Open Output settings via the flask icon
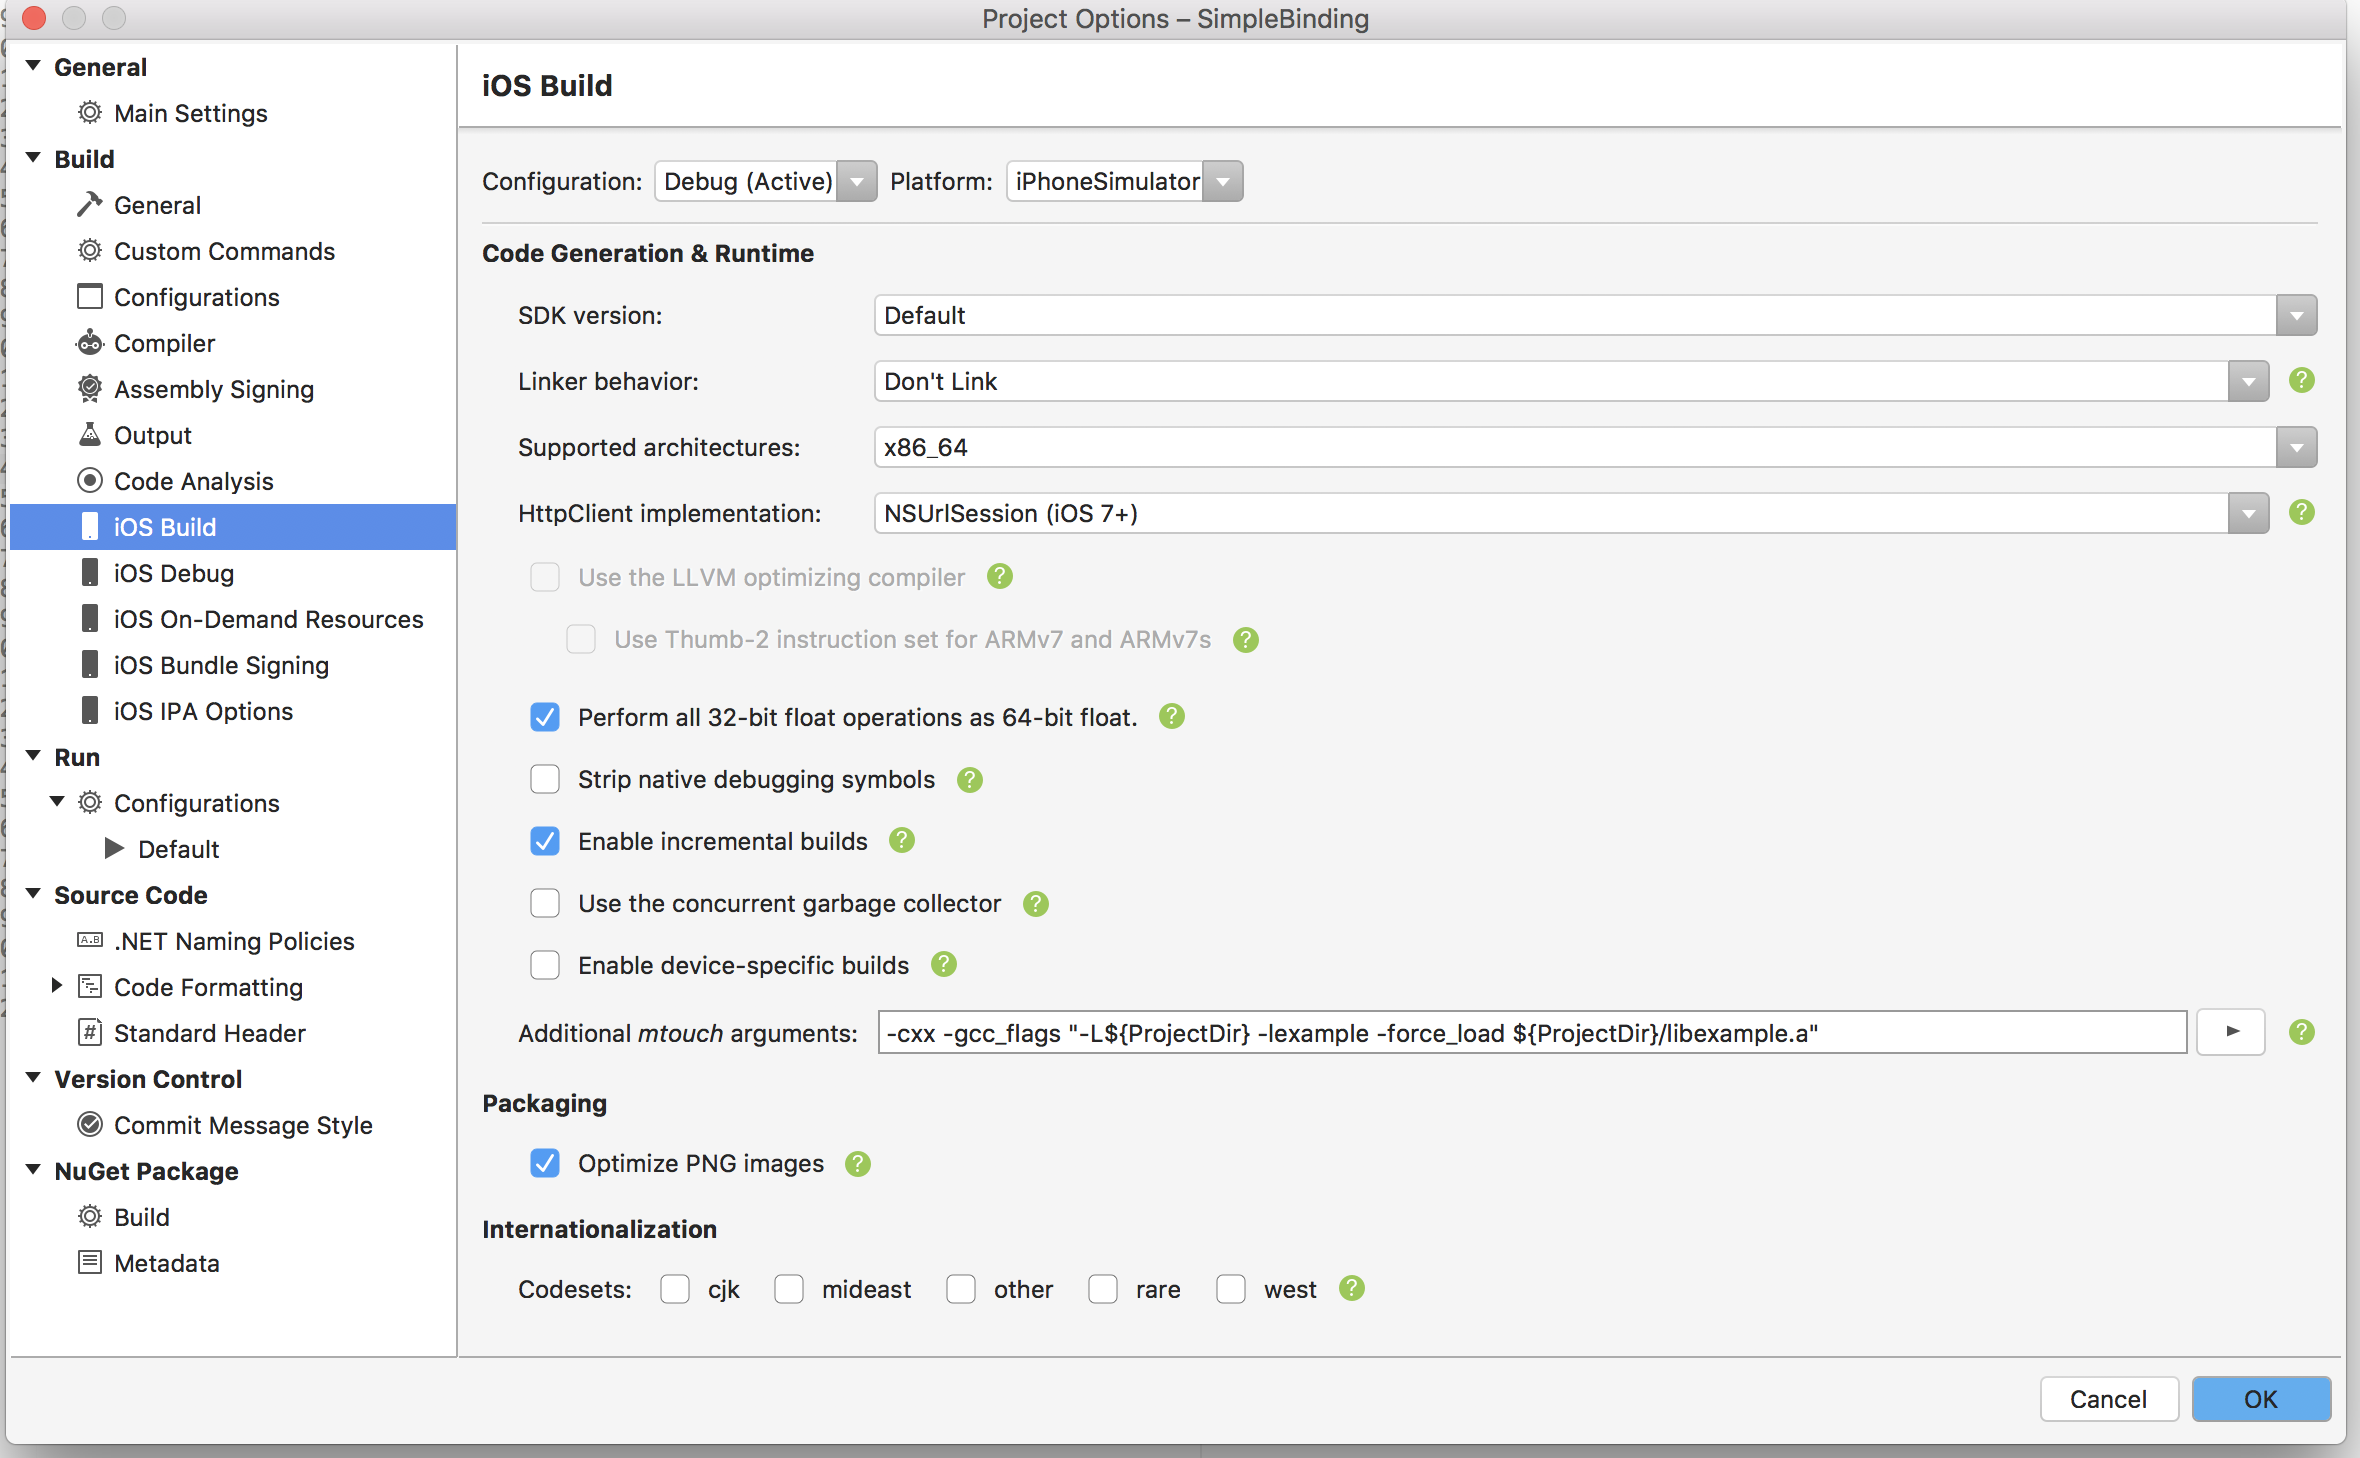The image size is (2360, 1458). (x=89, y=435)
